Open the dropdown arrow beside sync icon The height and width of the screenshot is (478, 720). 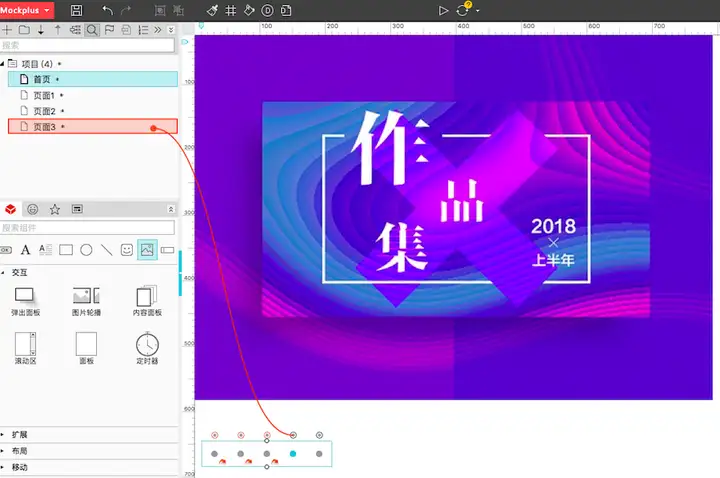click(478, 11)
